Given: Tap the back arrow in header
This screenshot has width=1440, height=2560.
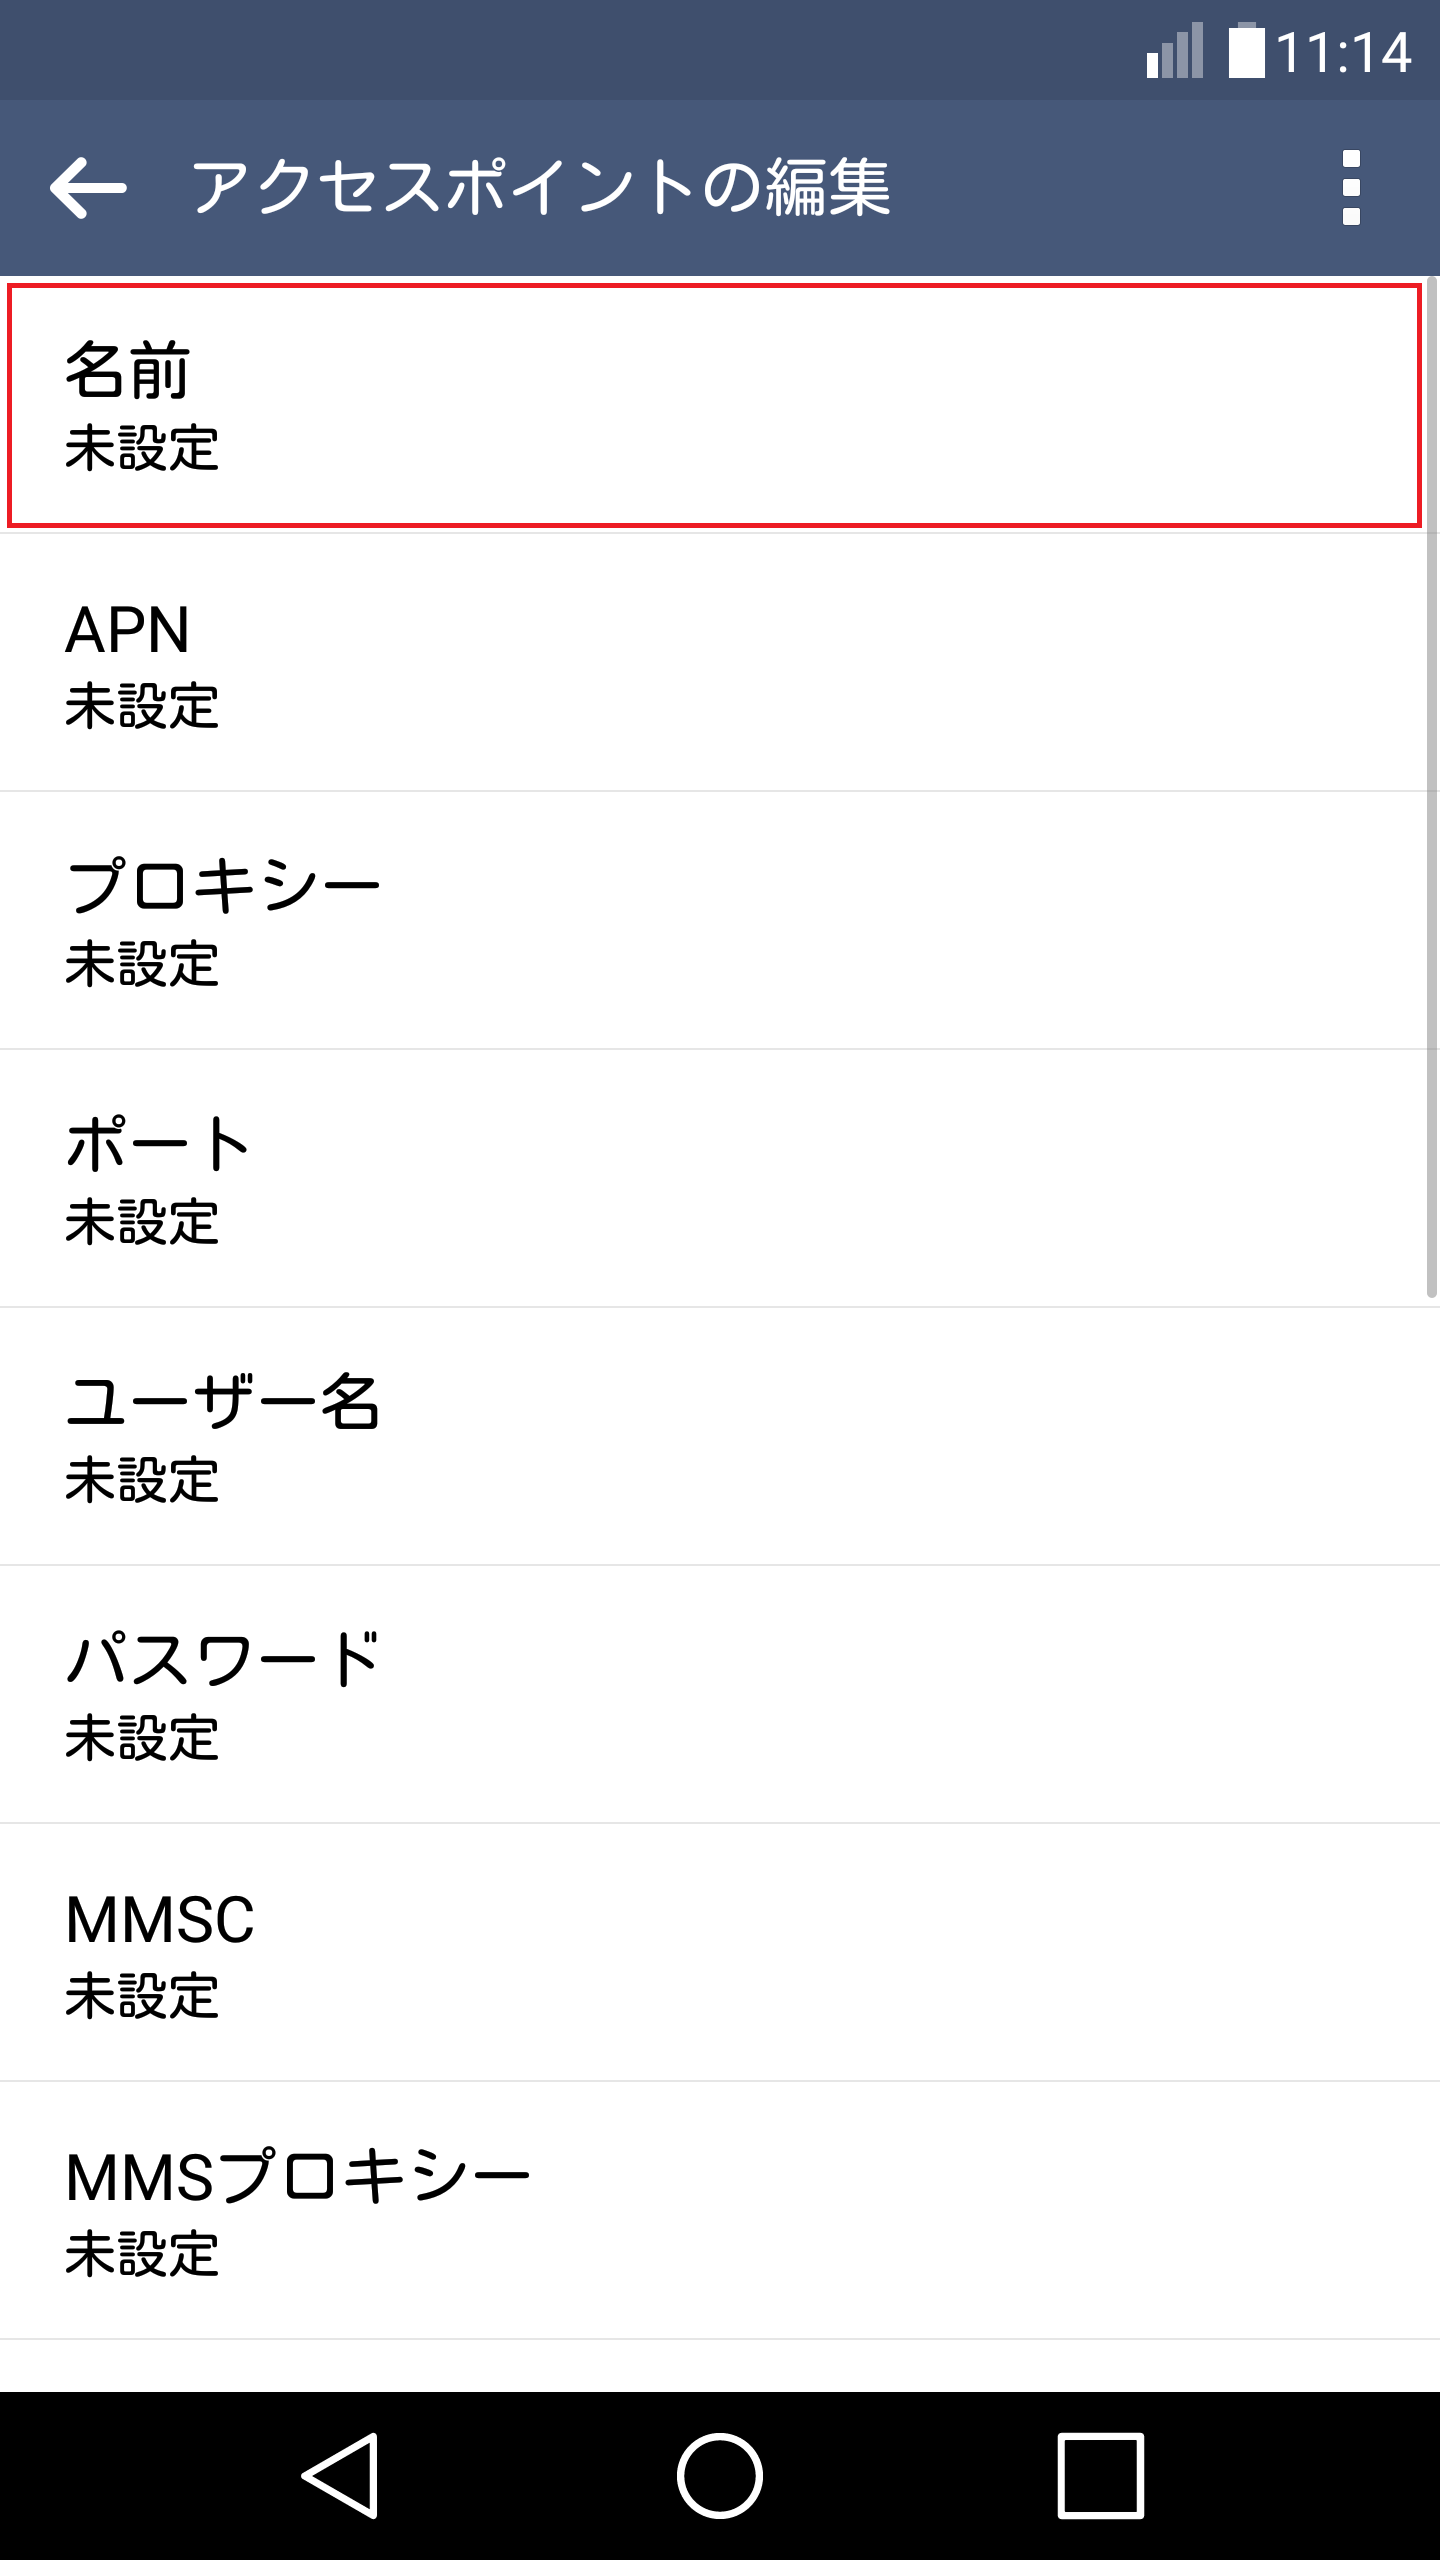Looking at the screenshot, I should (88, 188).
